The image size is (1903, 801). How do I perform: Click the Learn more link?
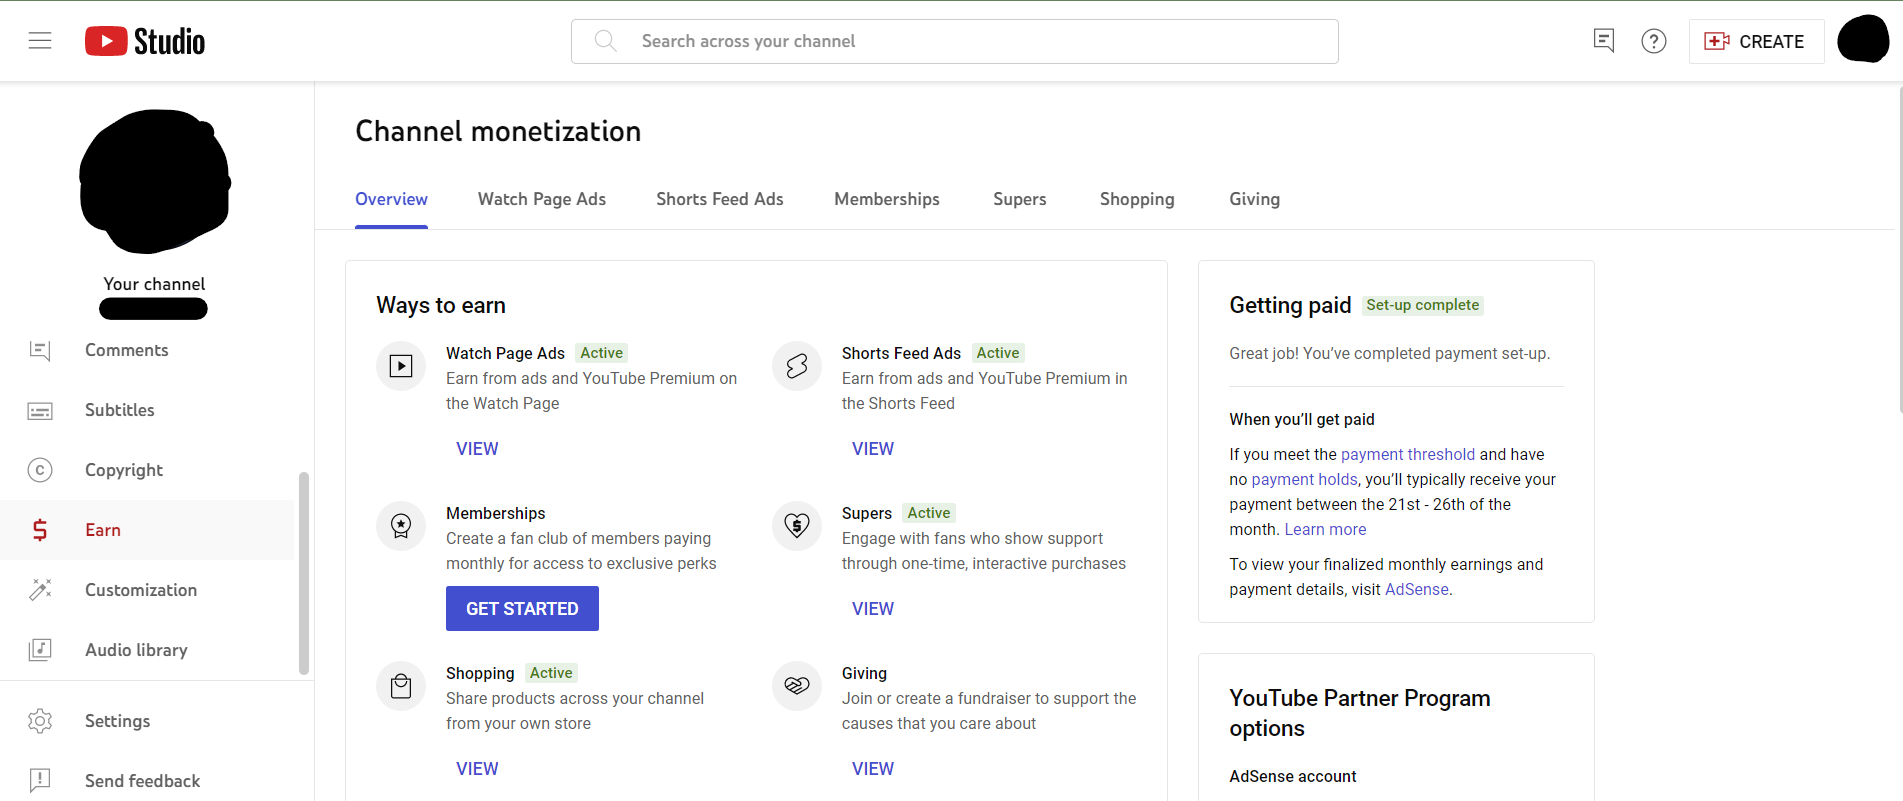(x=1325, y=529)
